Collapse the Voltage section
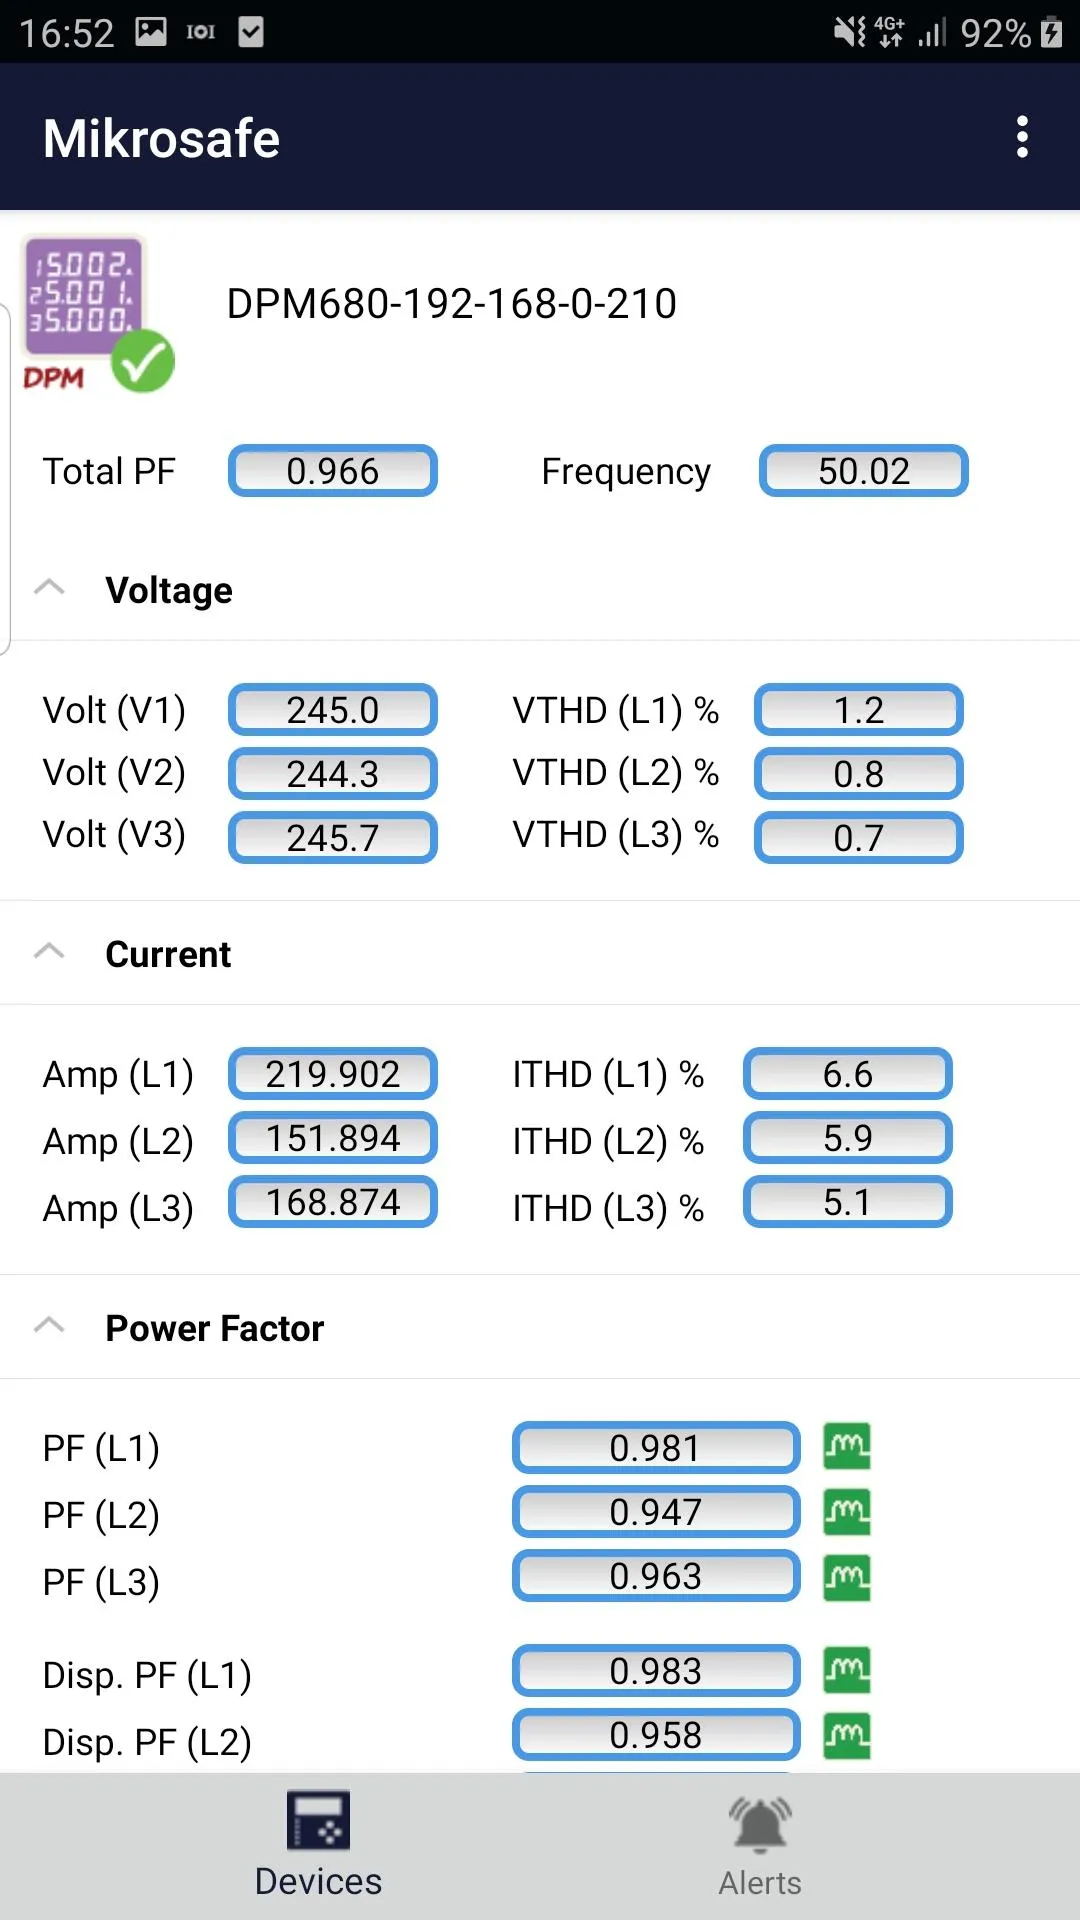 (x=49, y=588)
